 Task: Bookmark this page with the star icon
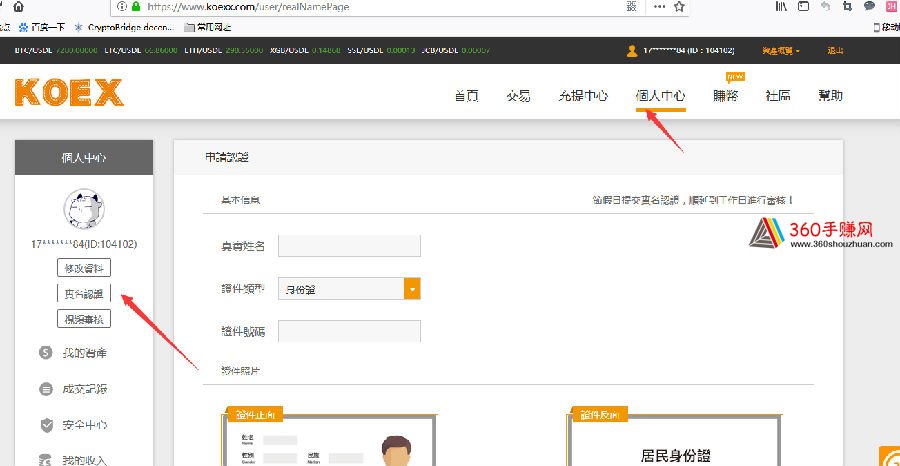[680, 6]
